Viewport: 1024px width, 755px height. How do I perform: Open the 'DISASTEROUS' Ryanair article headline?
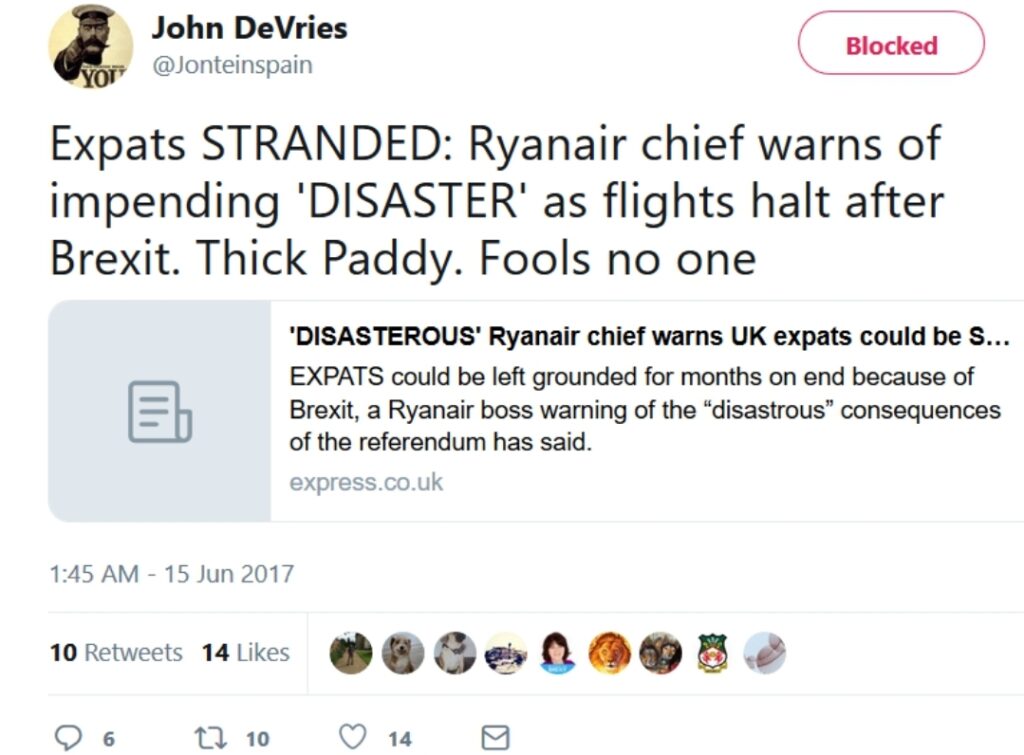[649, 336]
